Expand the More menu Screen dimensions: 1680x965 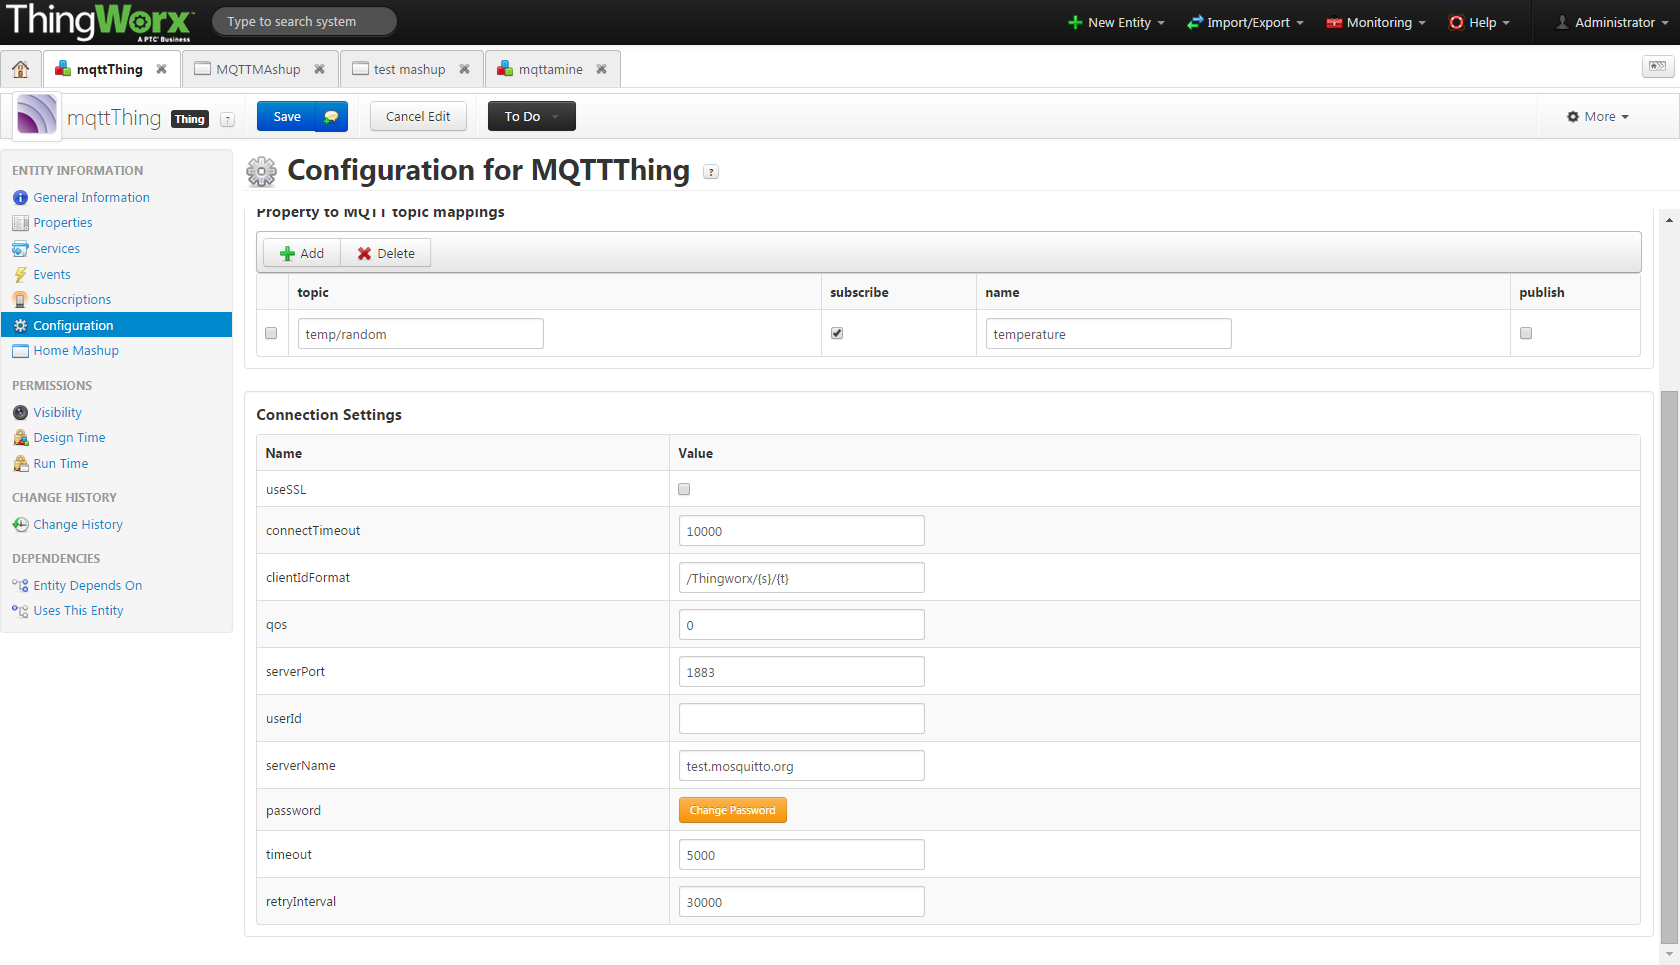point(1598,117)
